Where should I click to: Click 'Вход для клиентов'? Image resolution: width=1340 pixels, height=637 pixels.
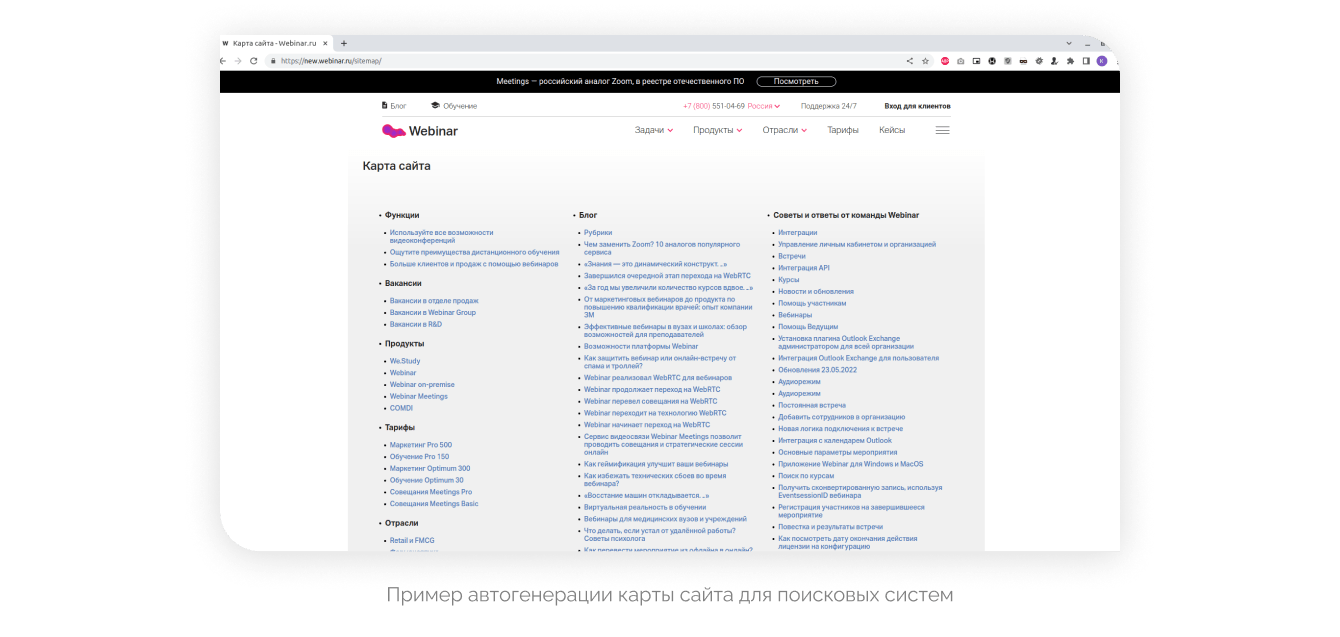pos(917,105)
